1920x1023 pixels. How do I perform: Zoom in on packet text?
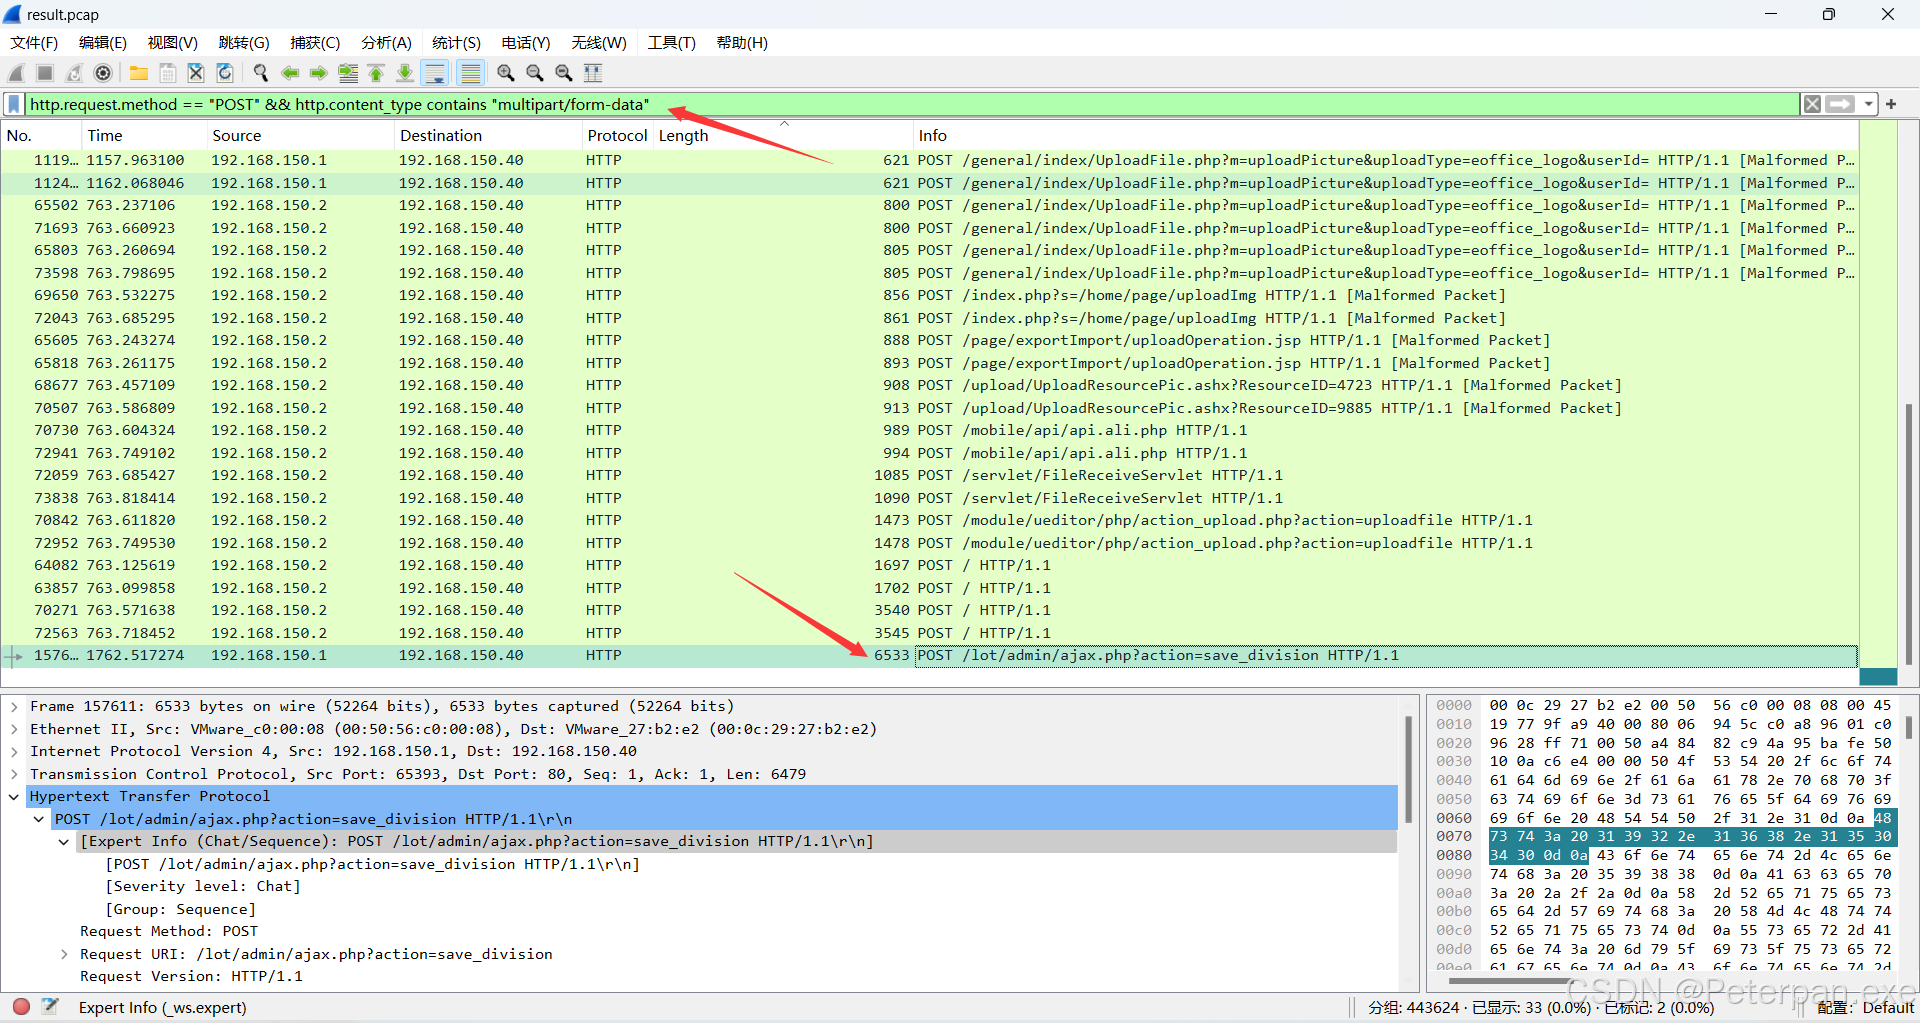(506, 73)
